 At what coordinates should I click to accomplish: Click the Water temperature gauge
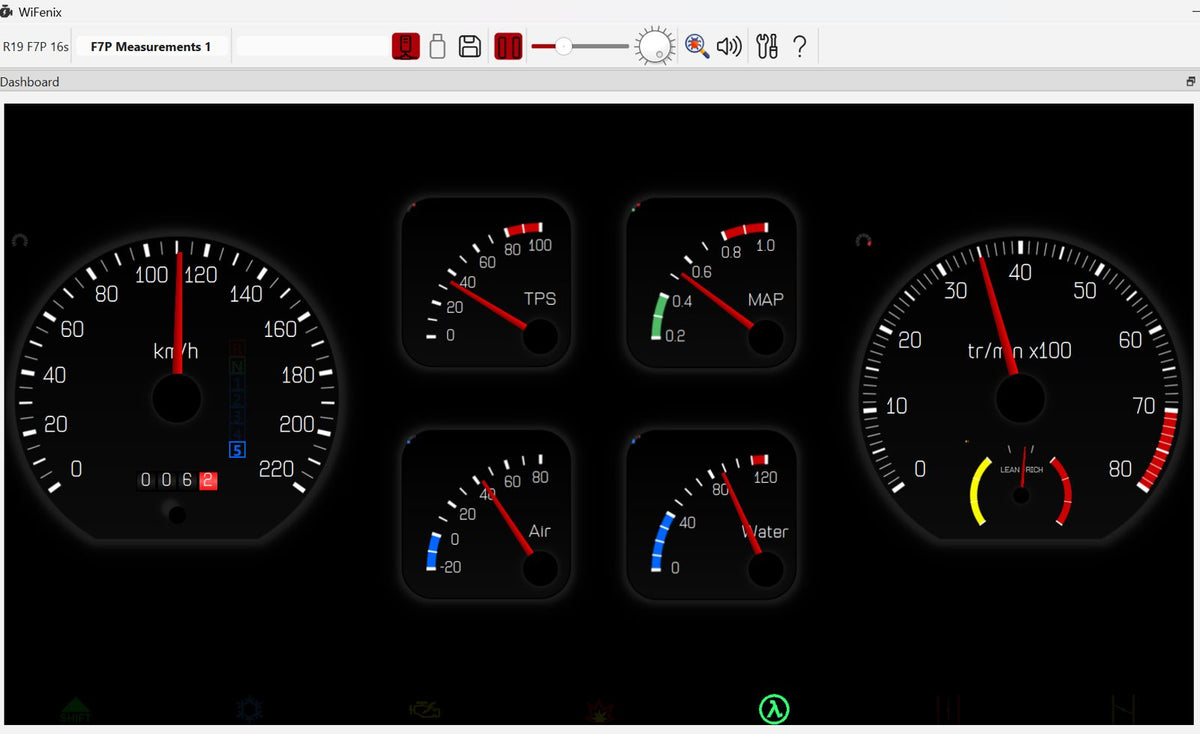(711, 515)
